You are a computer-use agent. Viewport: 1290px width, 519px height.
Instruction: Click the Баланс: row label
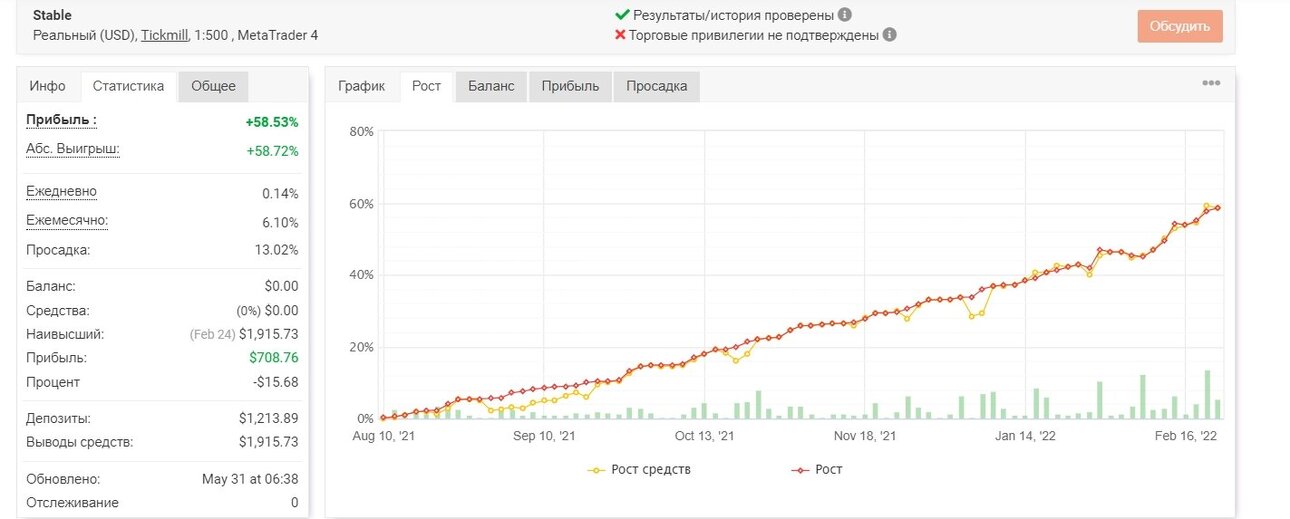[x=51, y=286]
